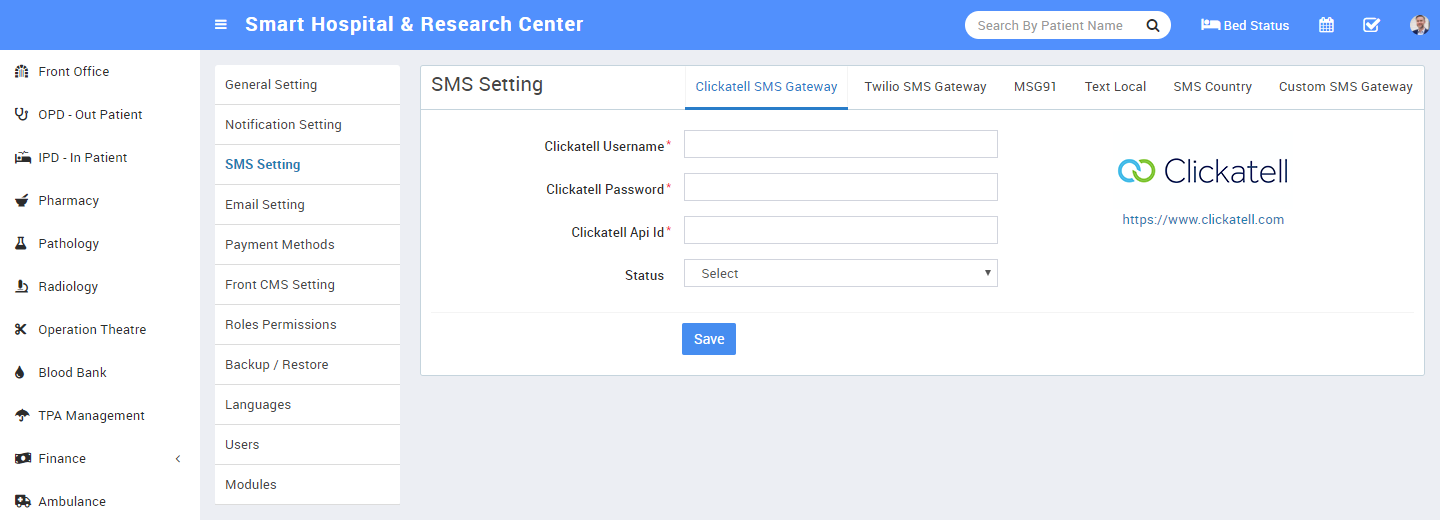This screenshot has width=1440, height=520.
Task: Toggle the hamburger sidebar menu icon
Action: 221,25
